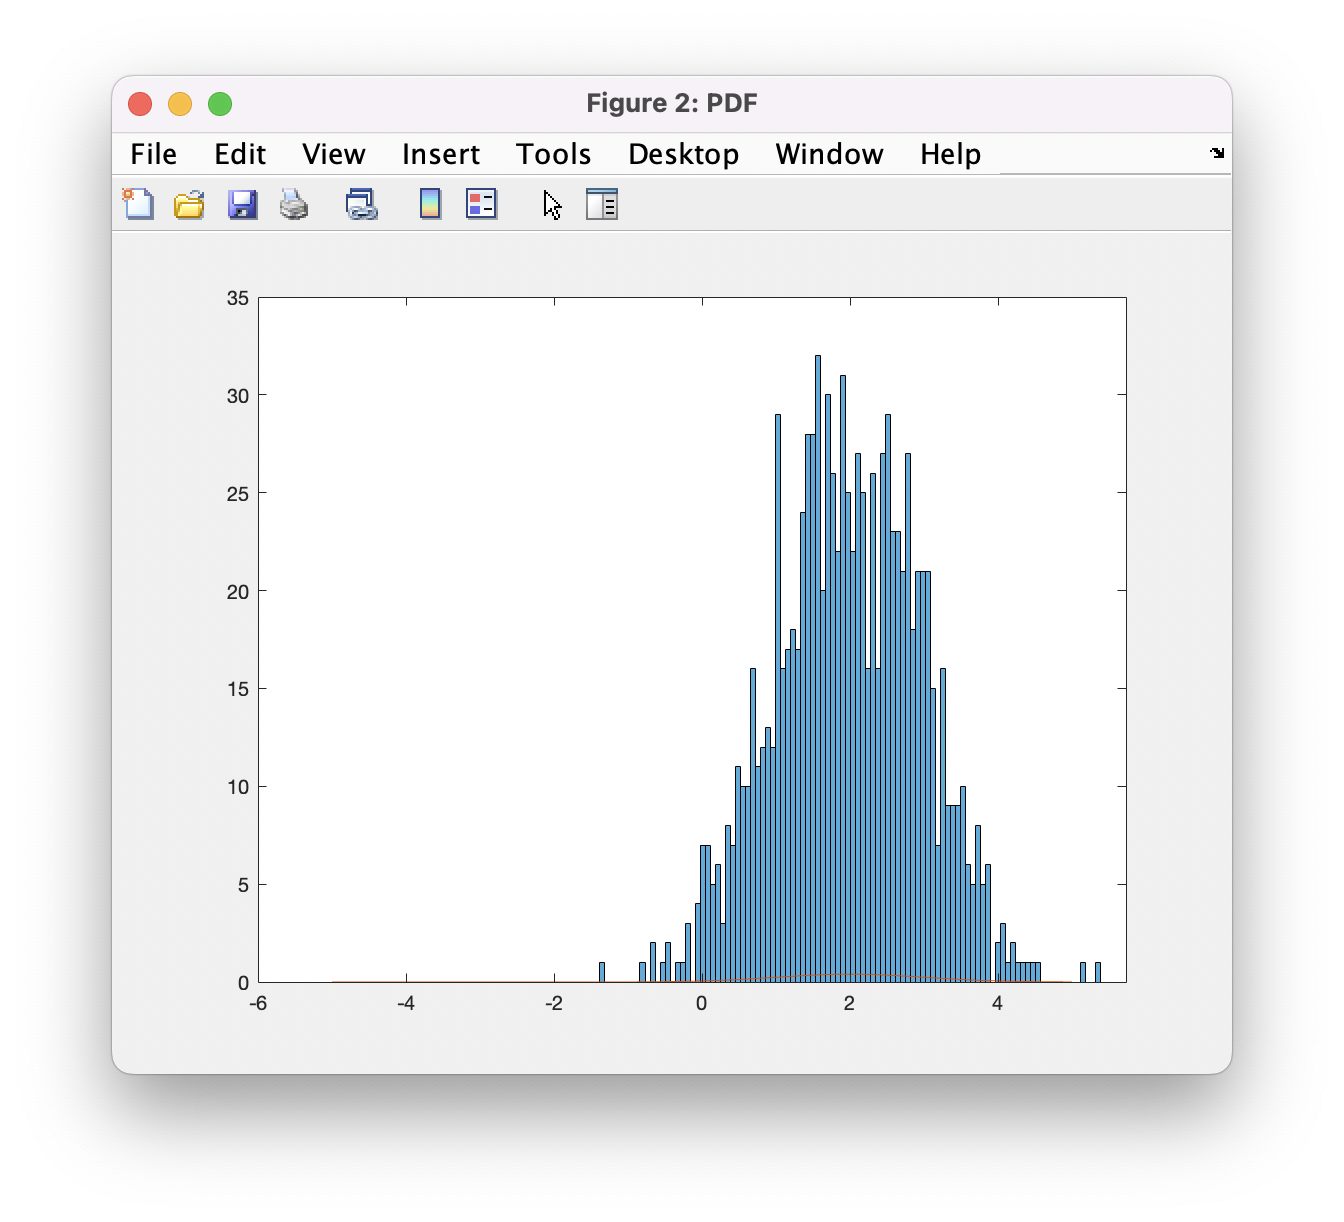Click the x-axis label -4
Viewport: 1344px width, 1222px height.
point(406,1003)
